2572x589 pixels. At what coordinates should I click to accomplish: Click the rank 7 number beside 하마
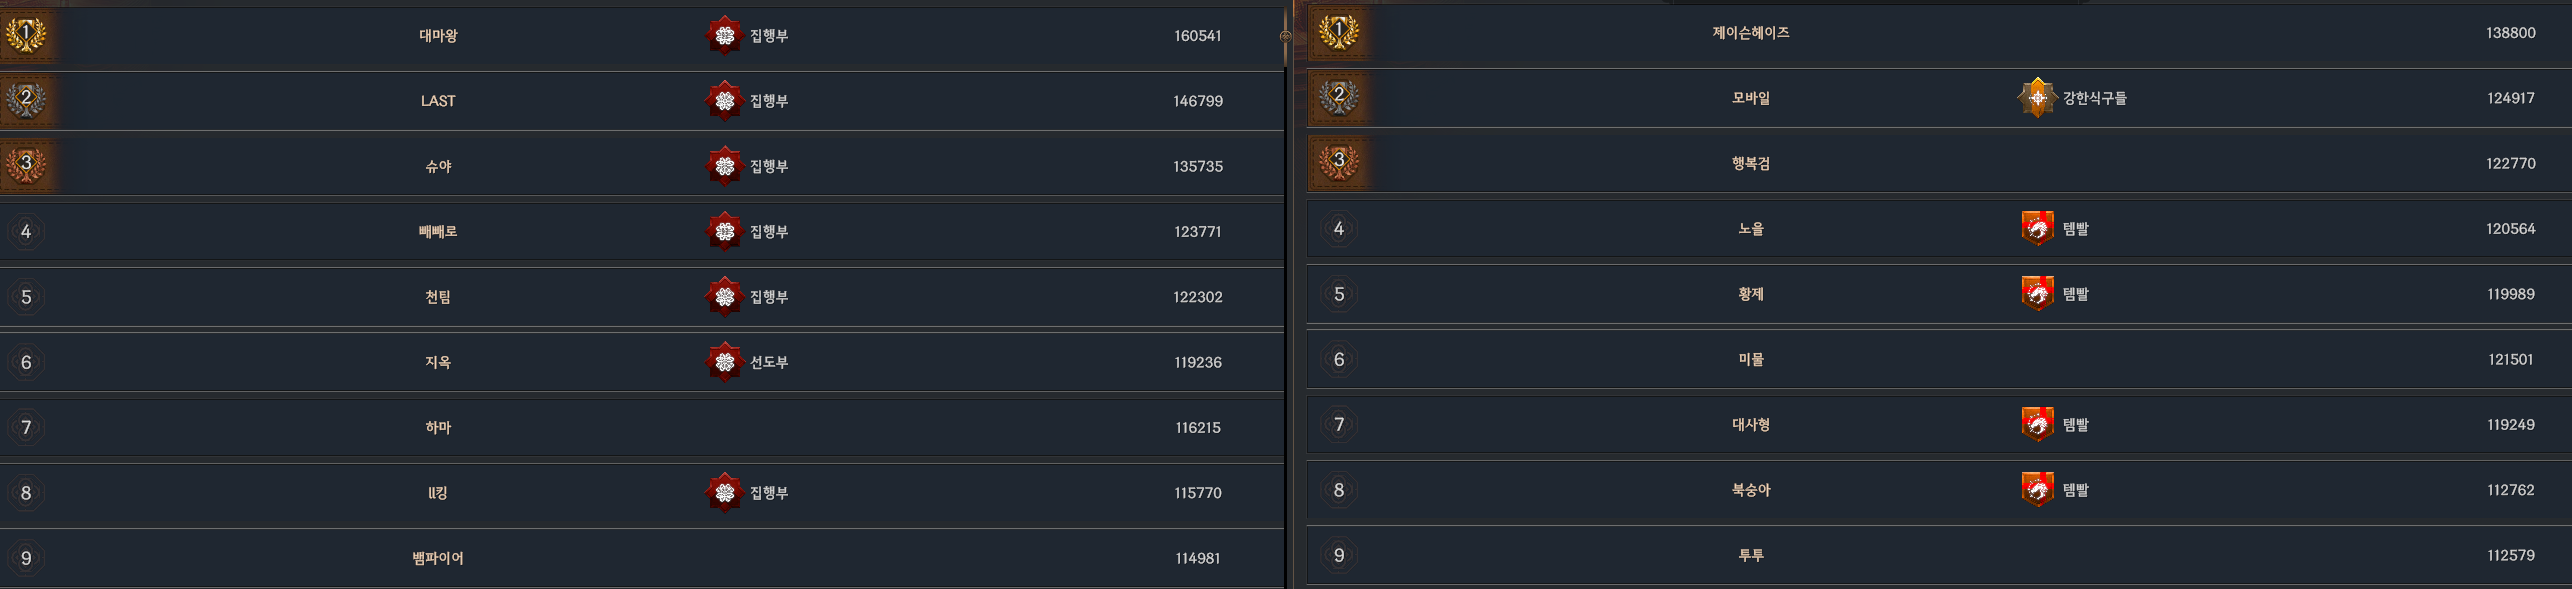(26, 428)
